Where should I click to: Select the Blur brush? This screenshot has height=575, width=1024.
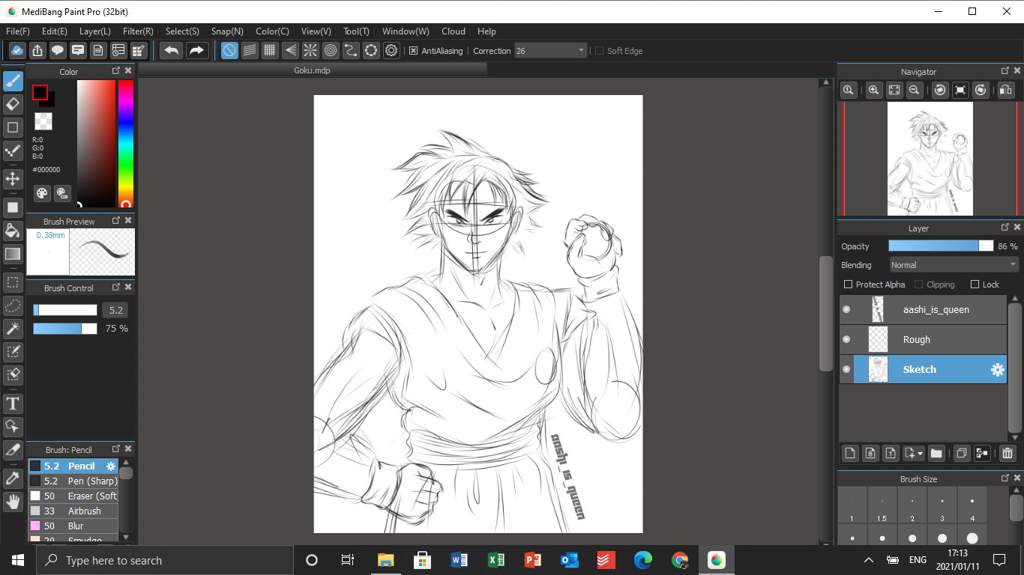click(74, 526)
